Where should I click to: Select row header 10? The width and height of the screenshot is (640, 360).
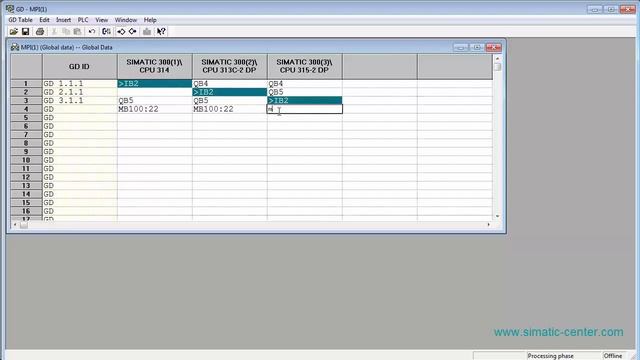(x=26, y=160)
